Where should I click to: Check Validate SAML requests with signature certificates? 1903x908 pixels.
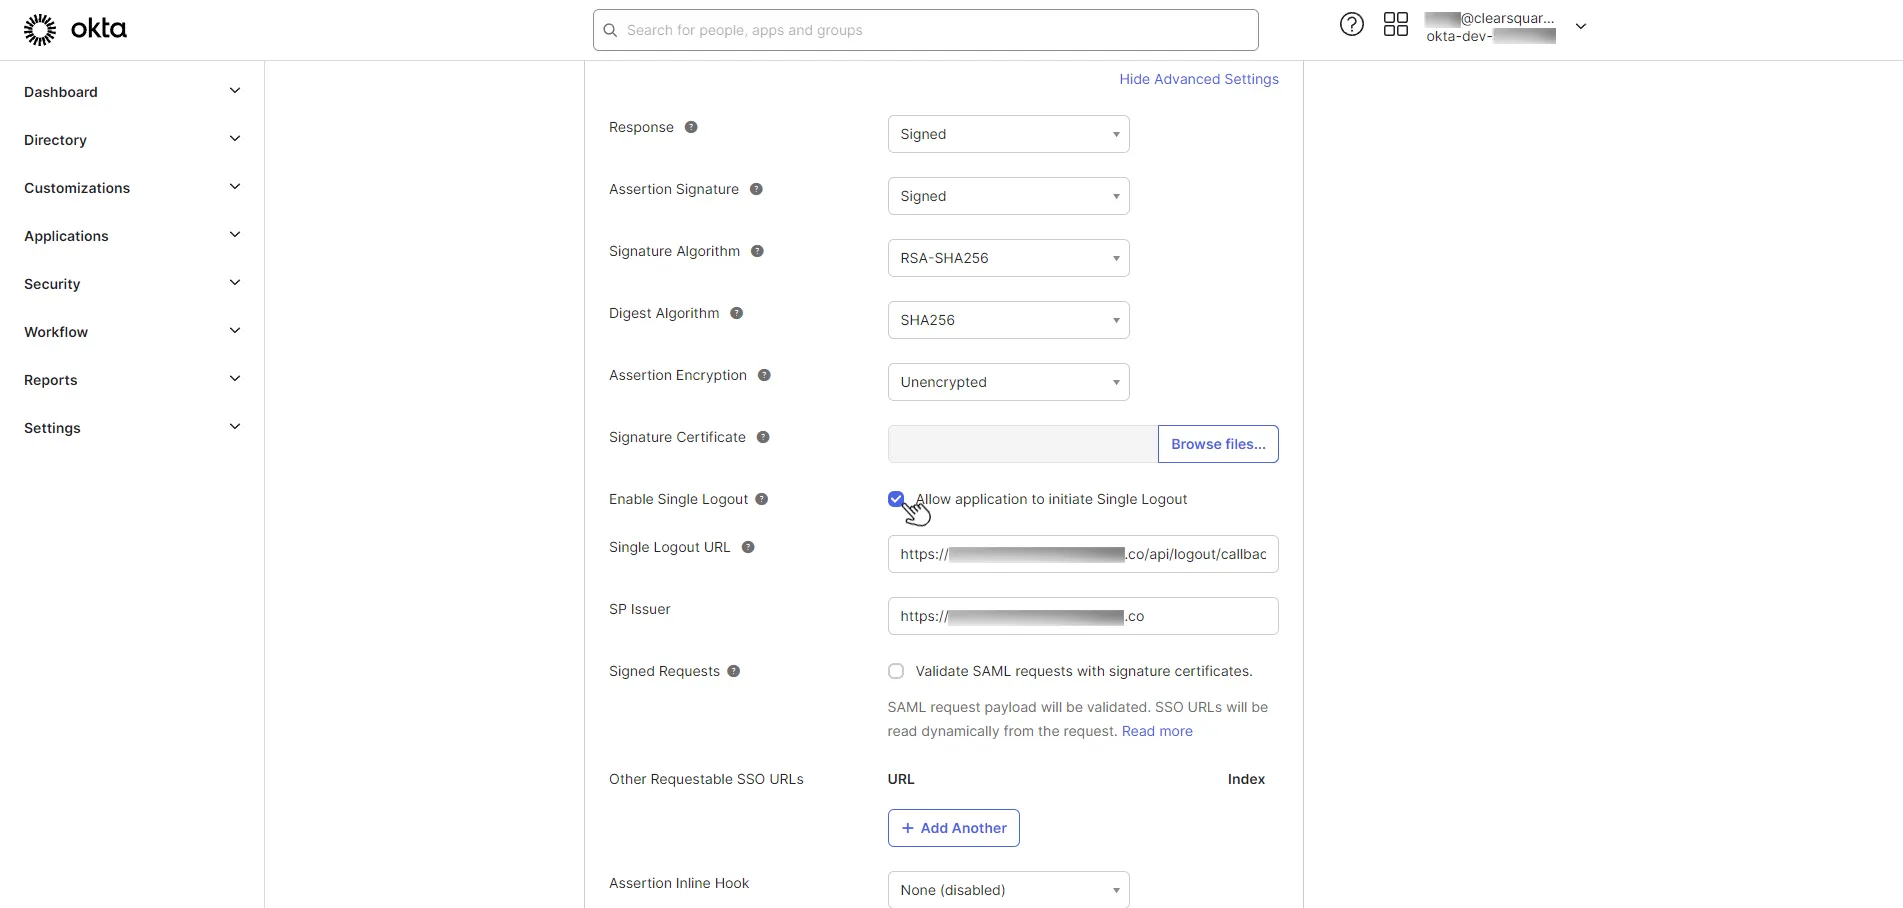pos(896,671)
